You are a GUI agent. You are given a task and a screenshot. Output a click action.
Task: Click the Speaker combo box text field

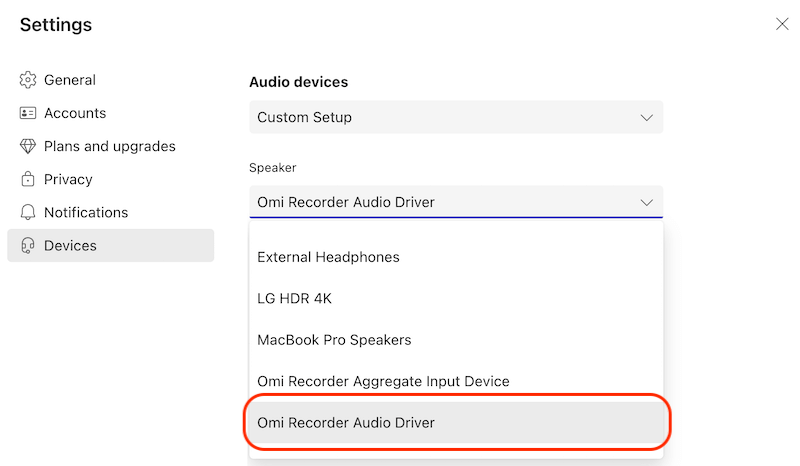(x=440, y=202)
